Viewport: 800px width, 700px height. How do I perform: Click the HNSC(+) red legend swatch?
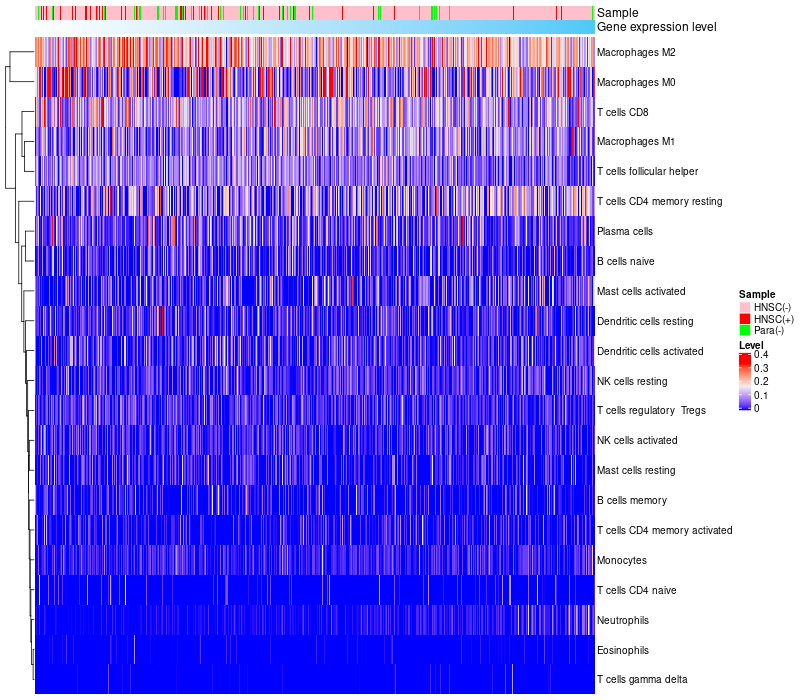click(x=745, y=319)
